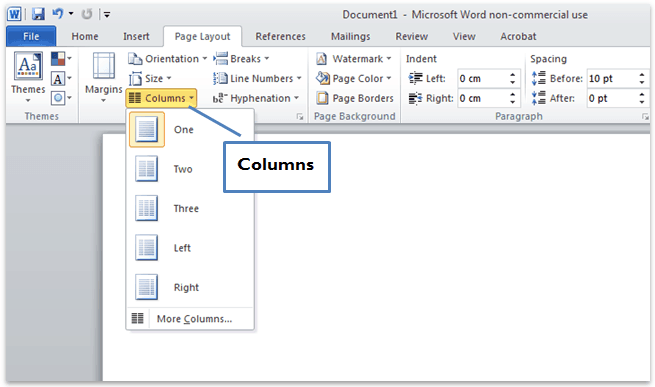The height and width of the screenshot is (387, 655).
Task: Decrease the Indent Right value
Action: [x=513, y=102]
